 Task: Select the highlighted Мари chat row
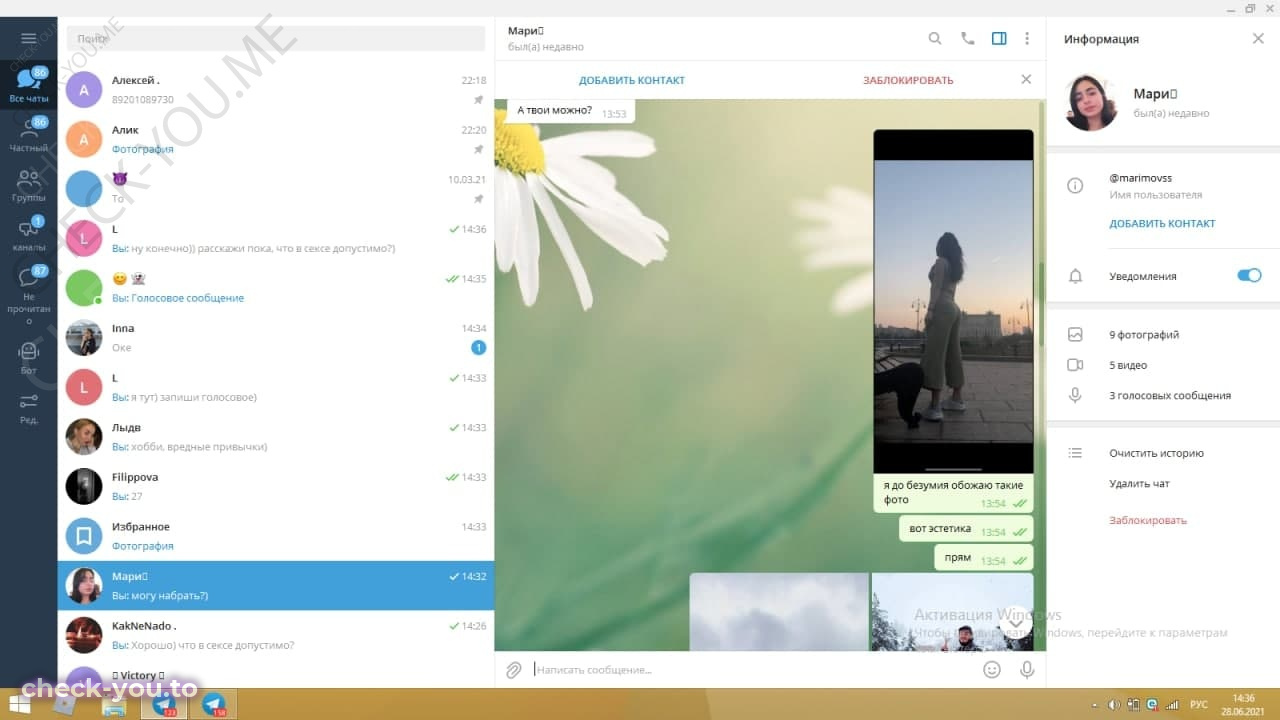(x=276, y=586)
